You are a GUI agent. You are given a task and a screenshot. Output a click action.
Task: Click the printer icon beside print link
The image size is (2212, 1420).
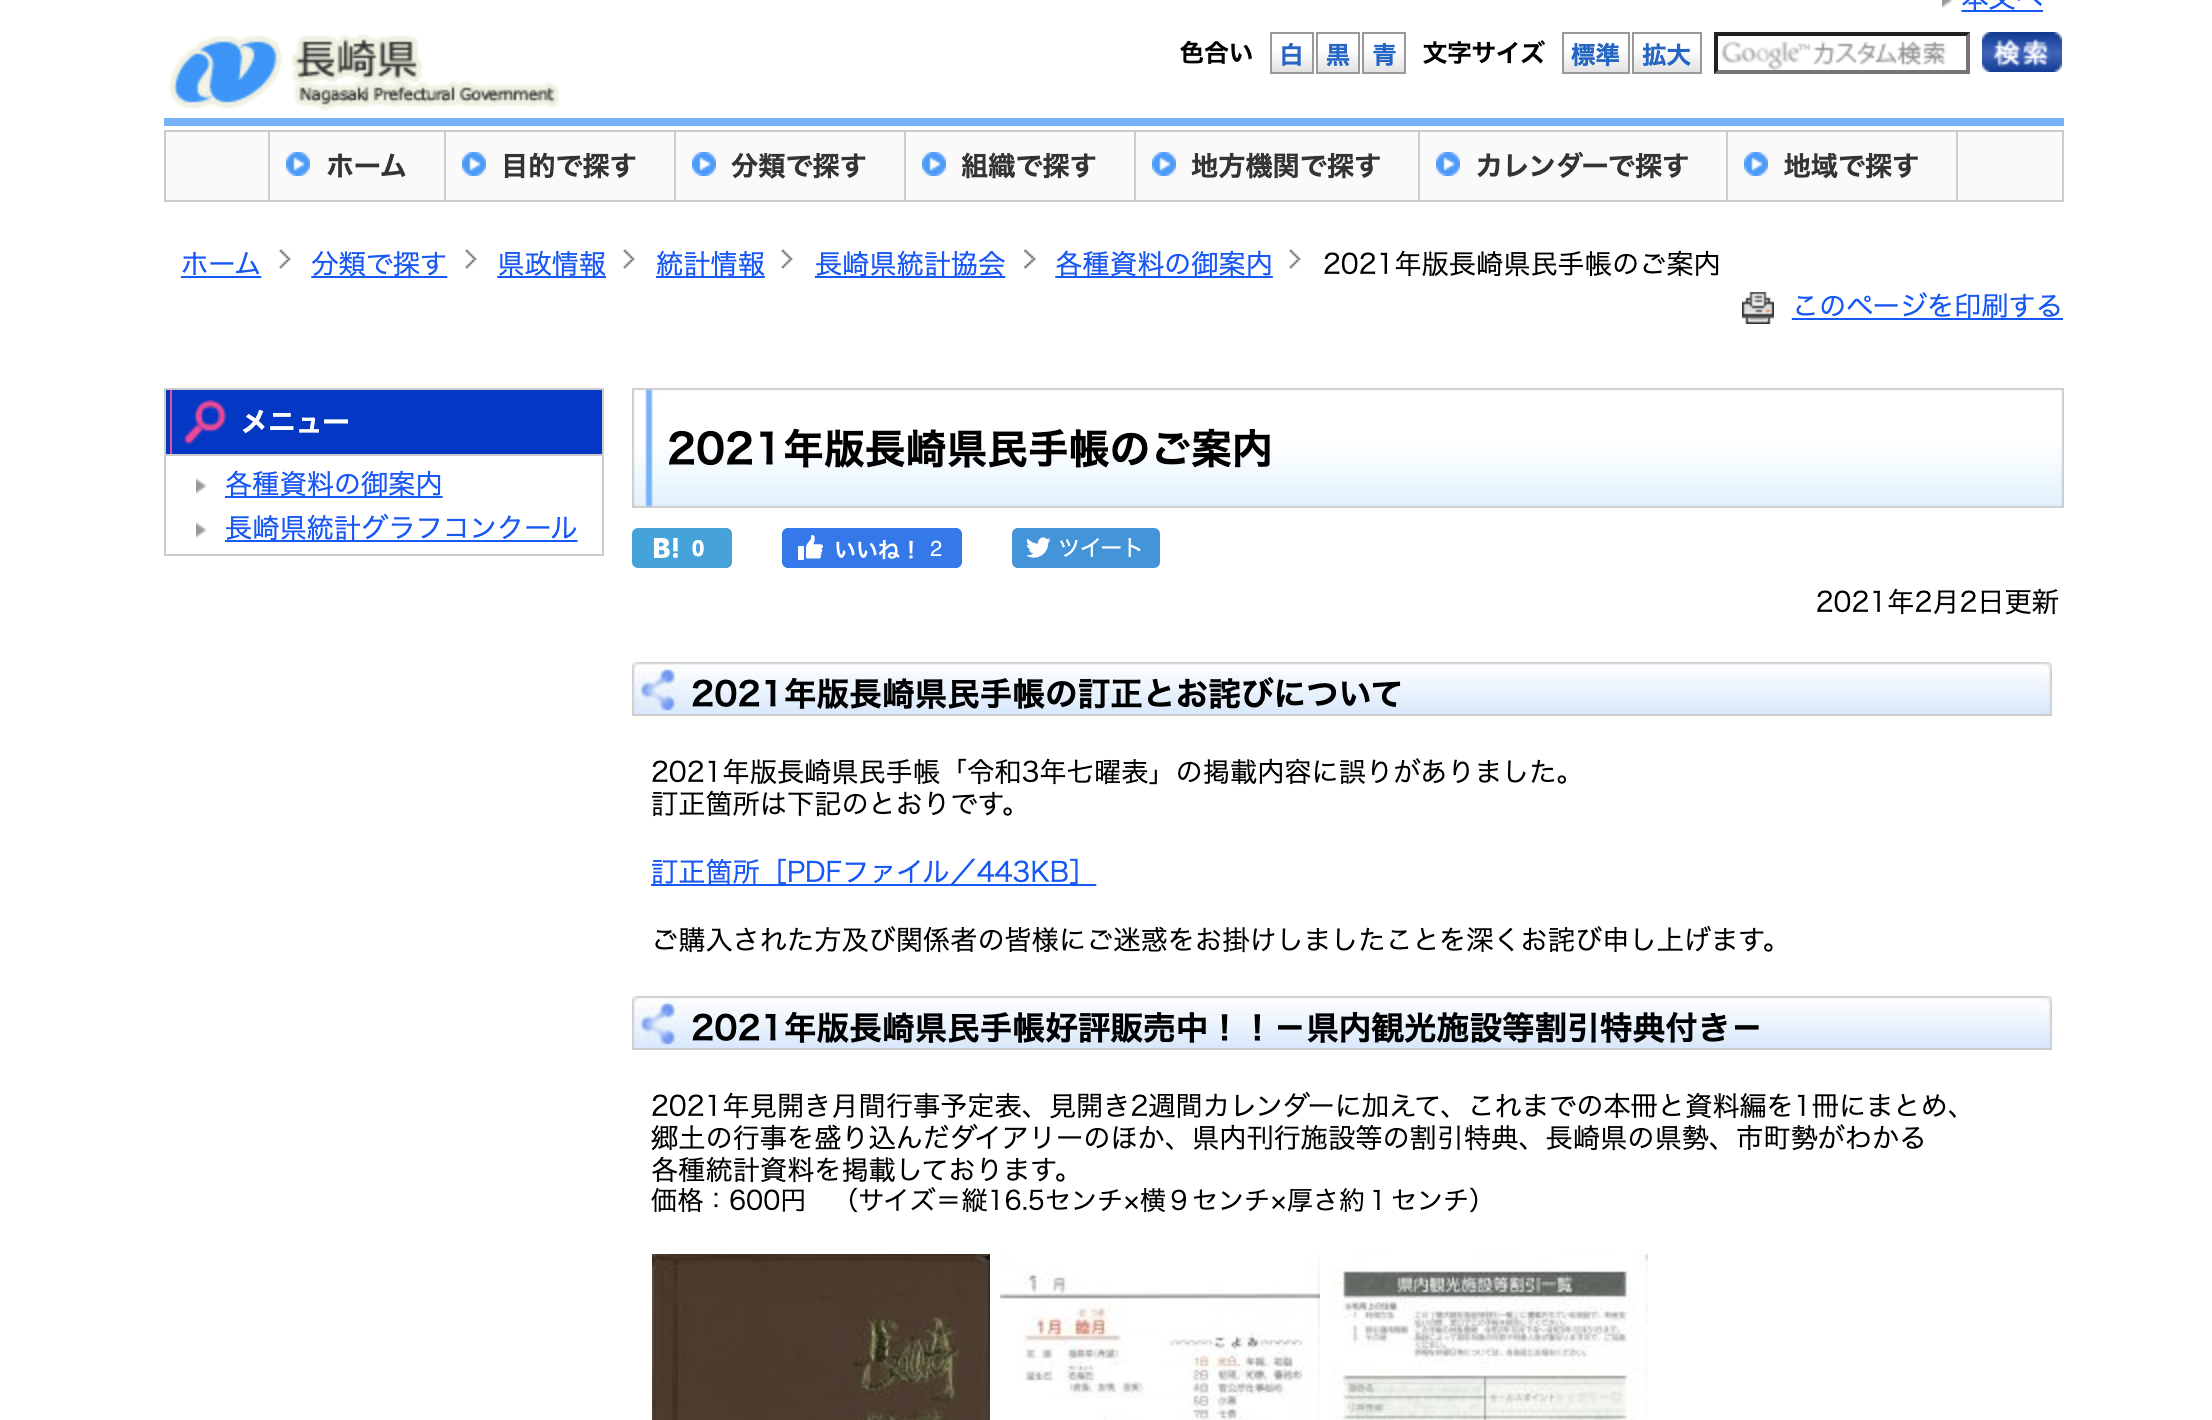(x=1757, y=307)
